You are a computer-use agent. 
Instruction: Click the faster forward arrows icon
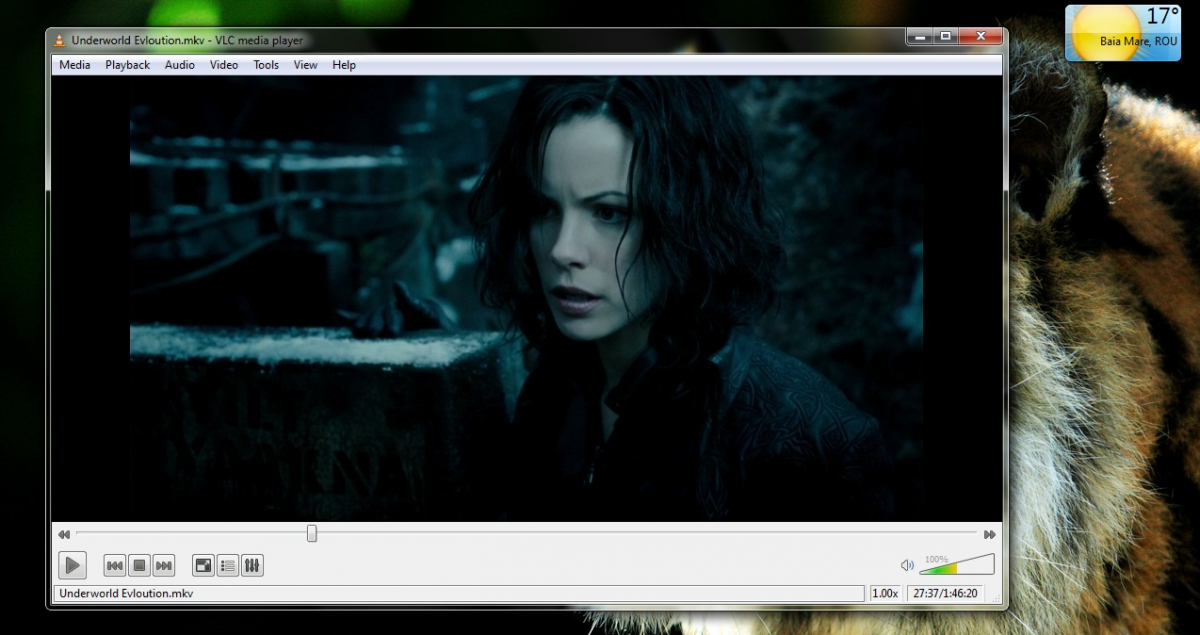[x=989, y=535]
